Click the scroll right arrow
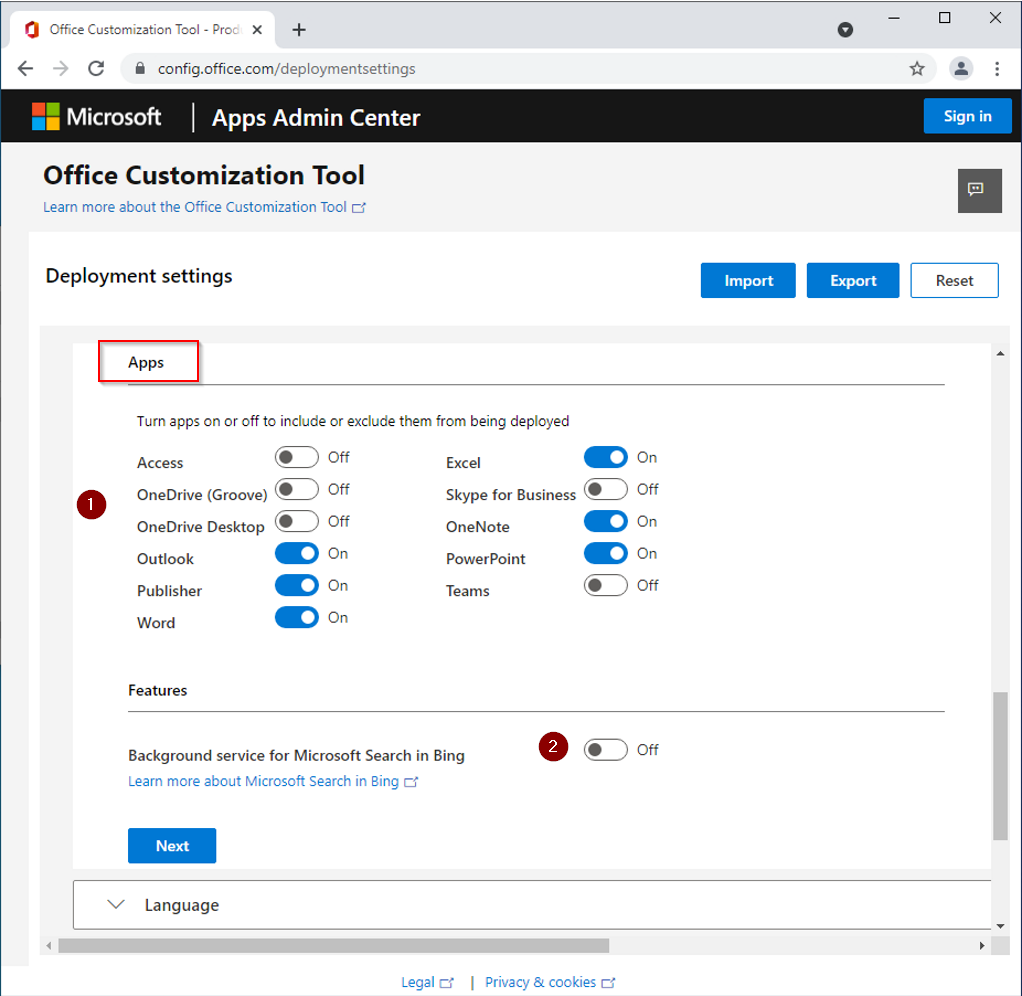Screen dimensions: 1022x996 click(x=982, y=945)
